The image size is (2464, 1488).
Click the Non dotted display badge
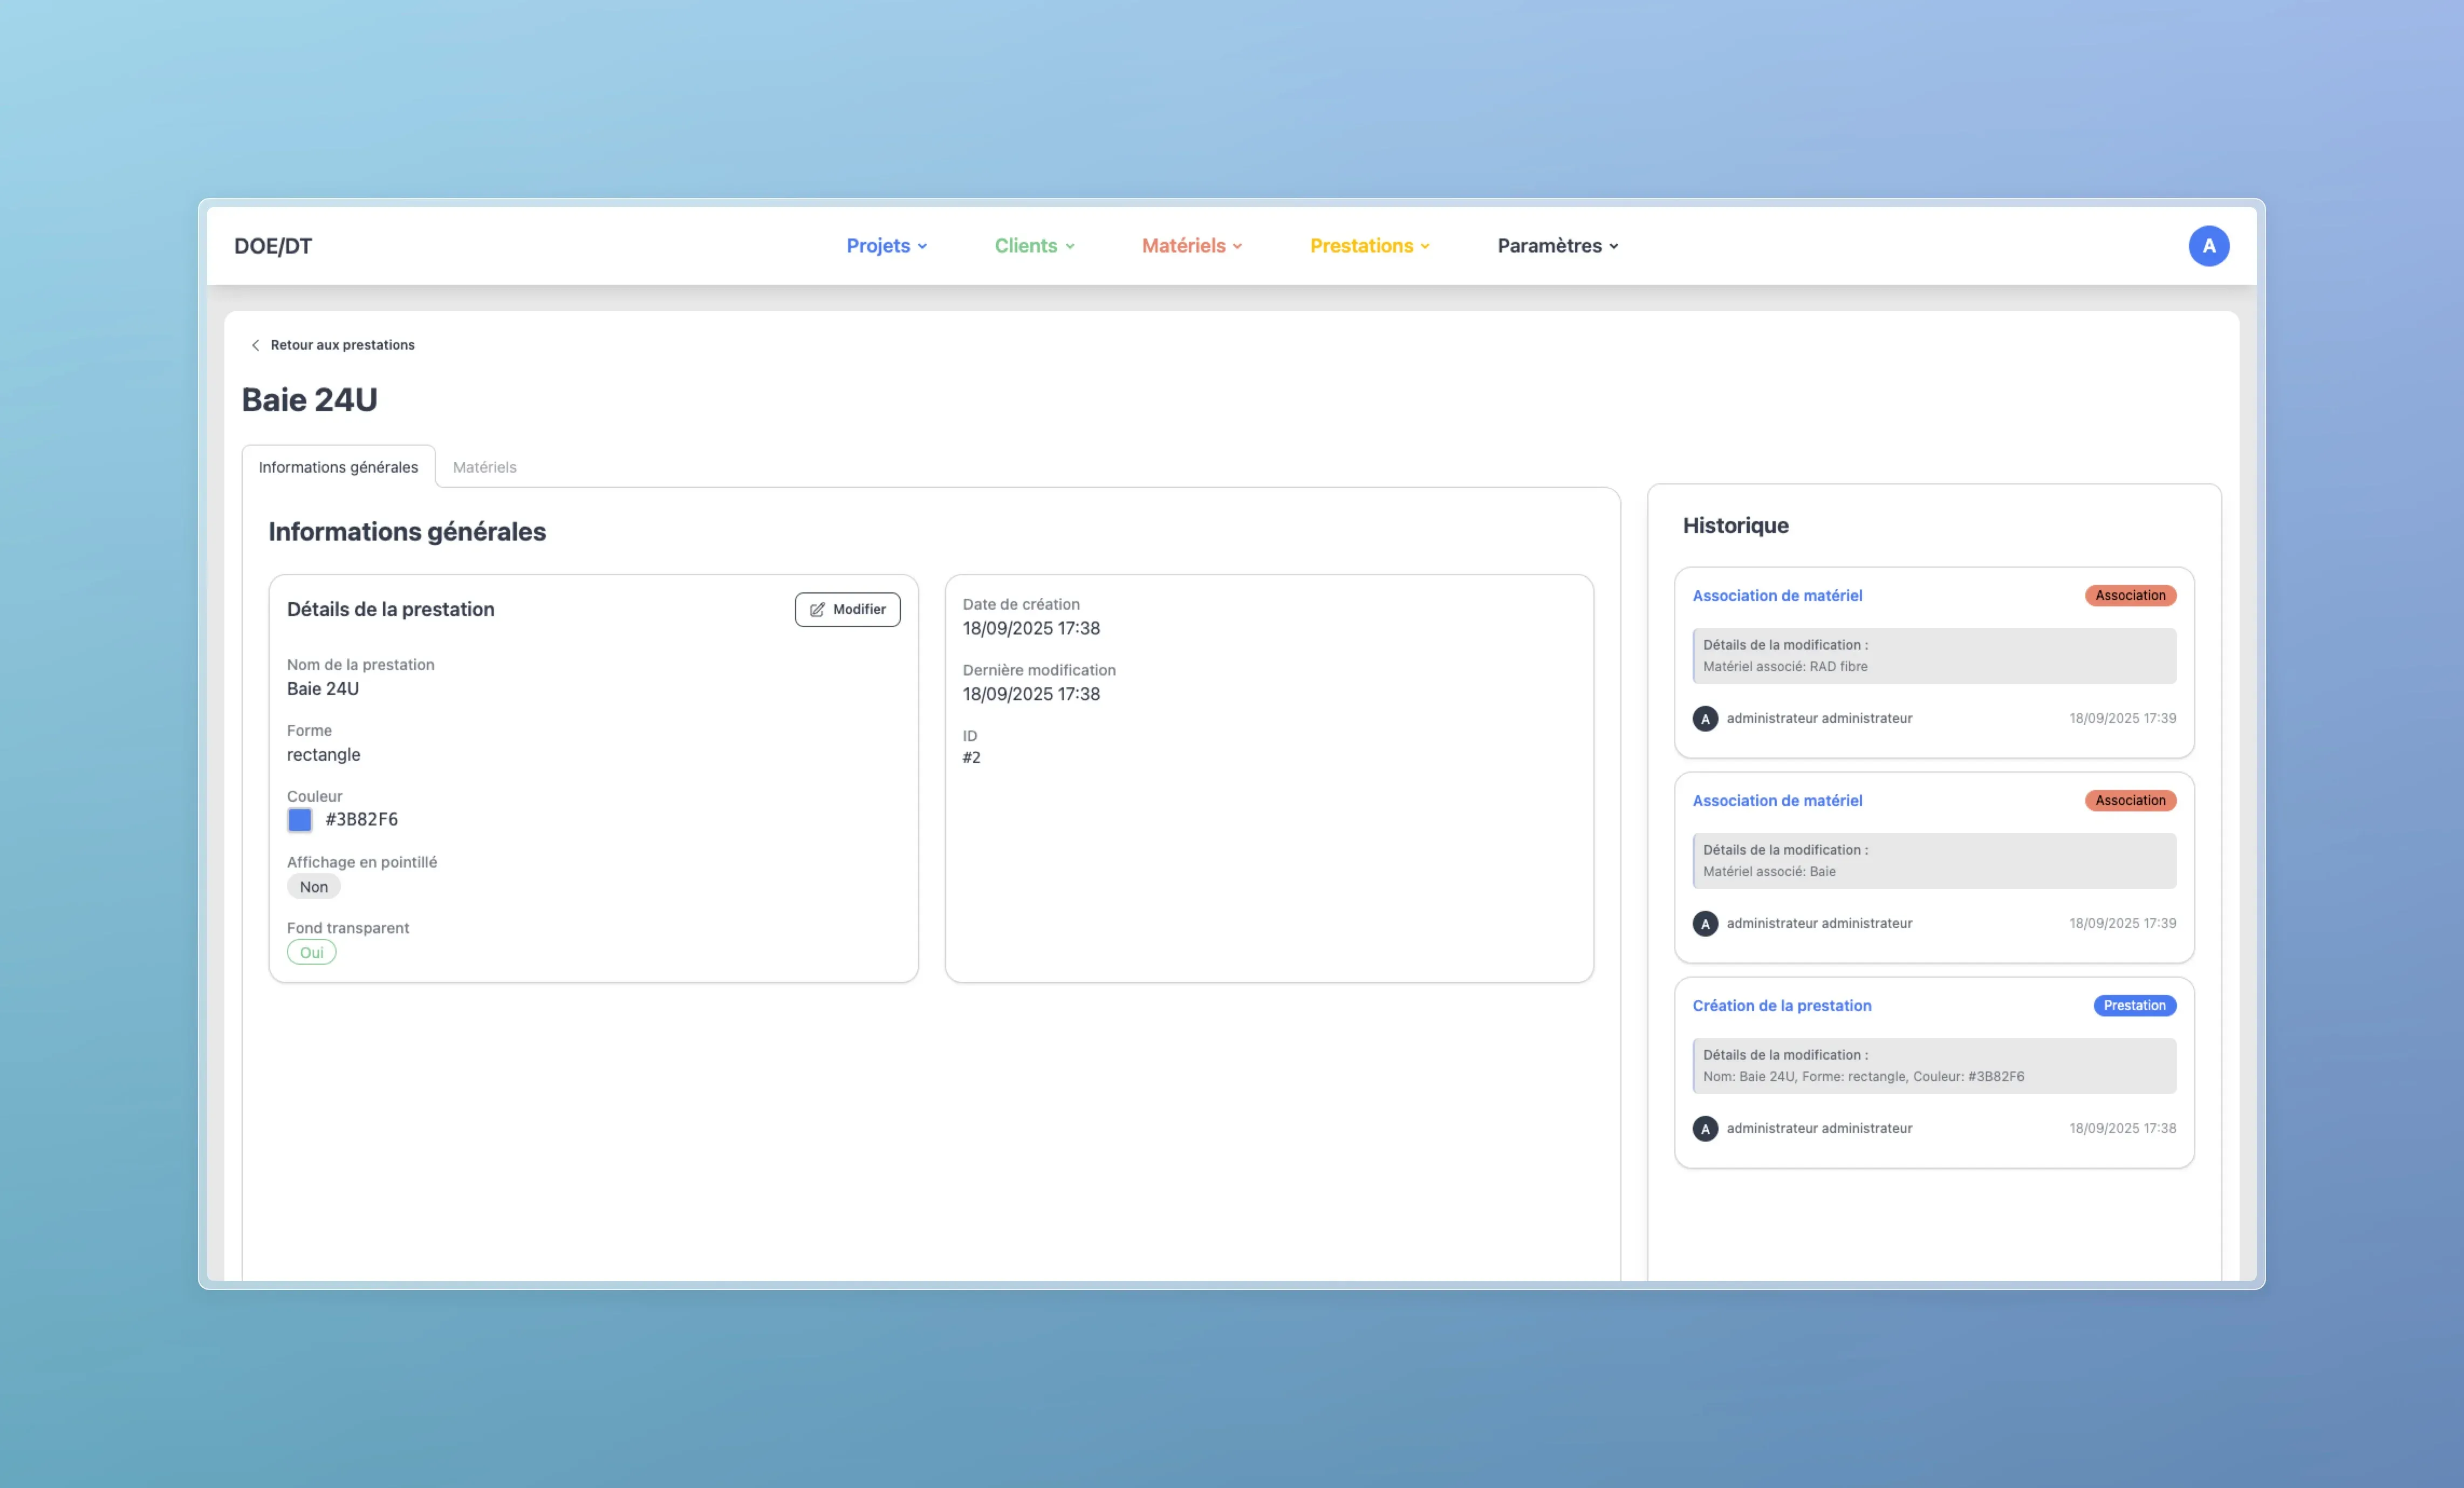pos(313,887)
